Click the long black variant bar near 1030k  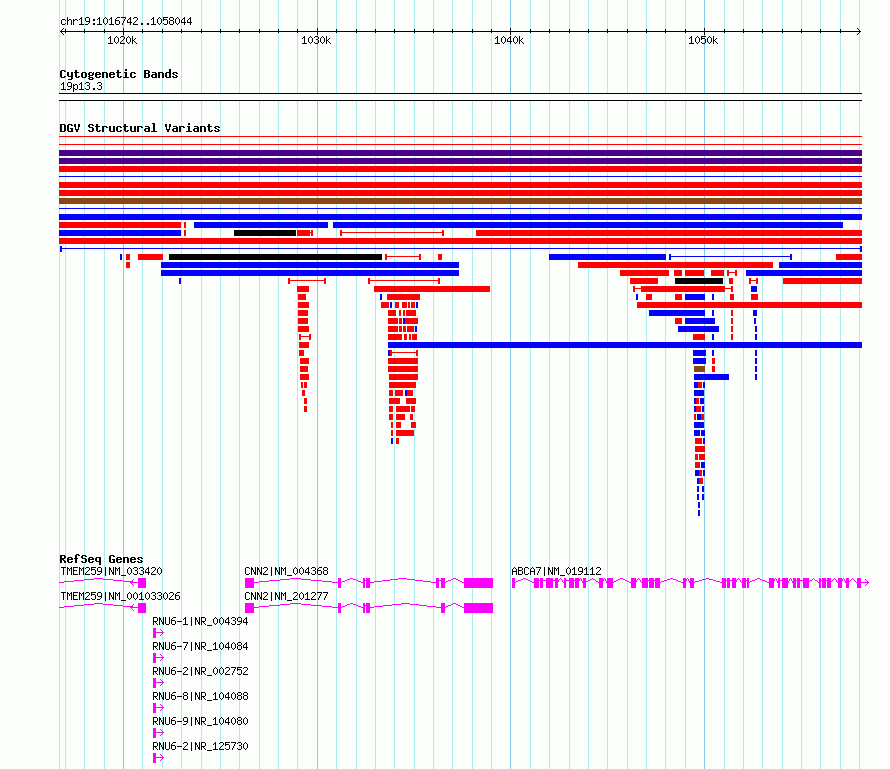275,257
